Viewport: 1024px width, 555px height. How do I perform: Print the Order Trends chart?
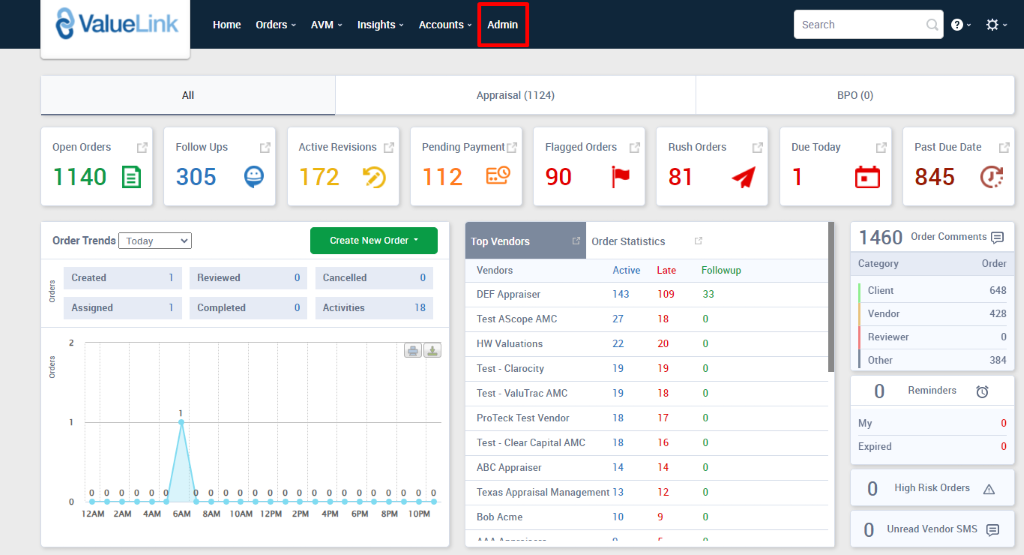pyautogui.click(x=413, y=351)
